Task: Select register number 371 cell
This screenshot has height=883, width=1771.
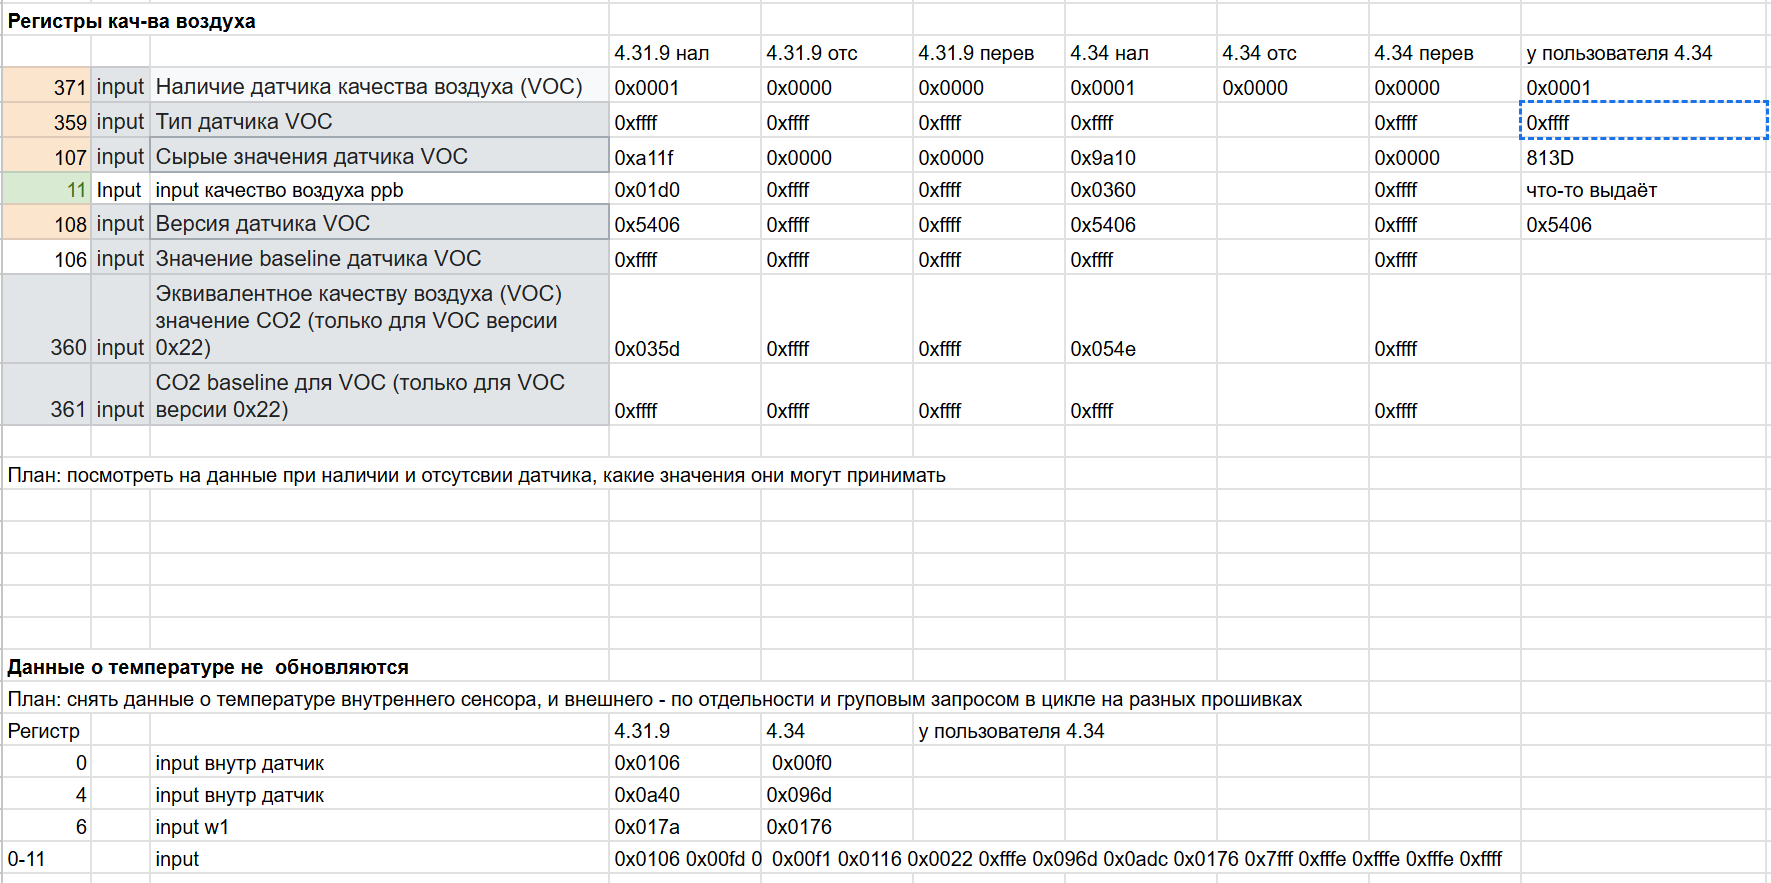Action: click(48, 87)
